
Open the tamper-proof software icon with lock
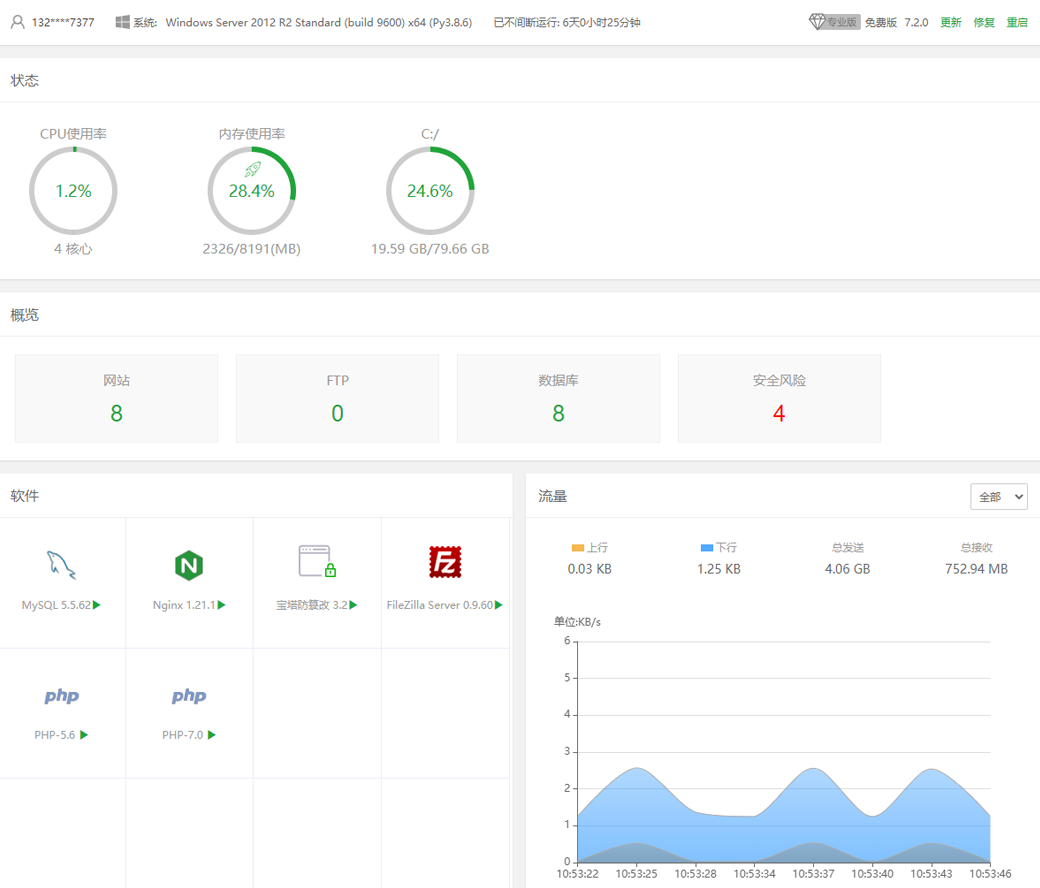tap(317, 562)
